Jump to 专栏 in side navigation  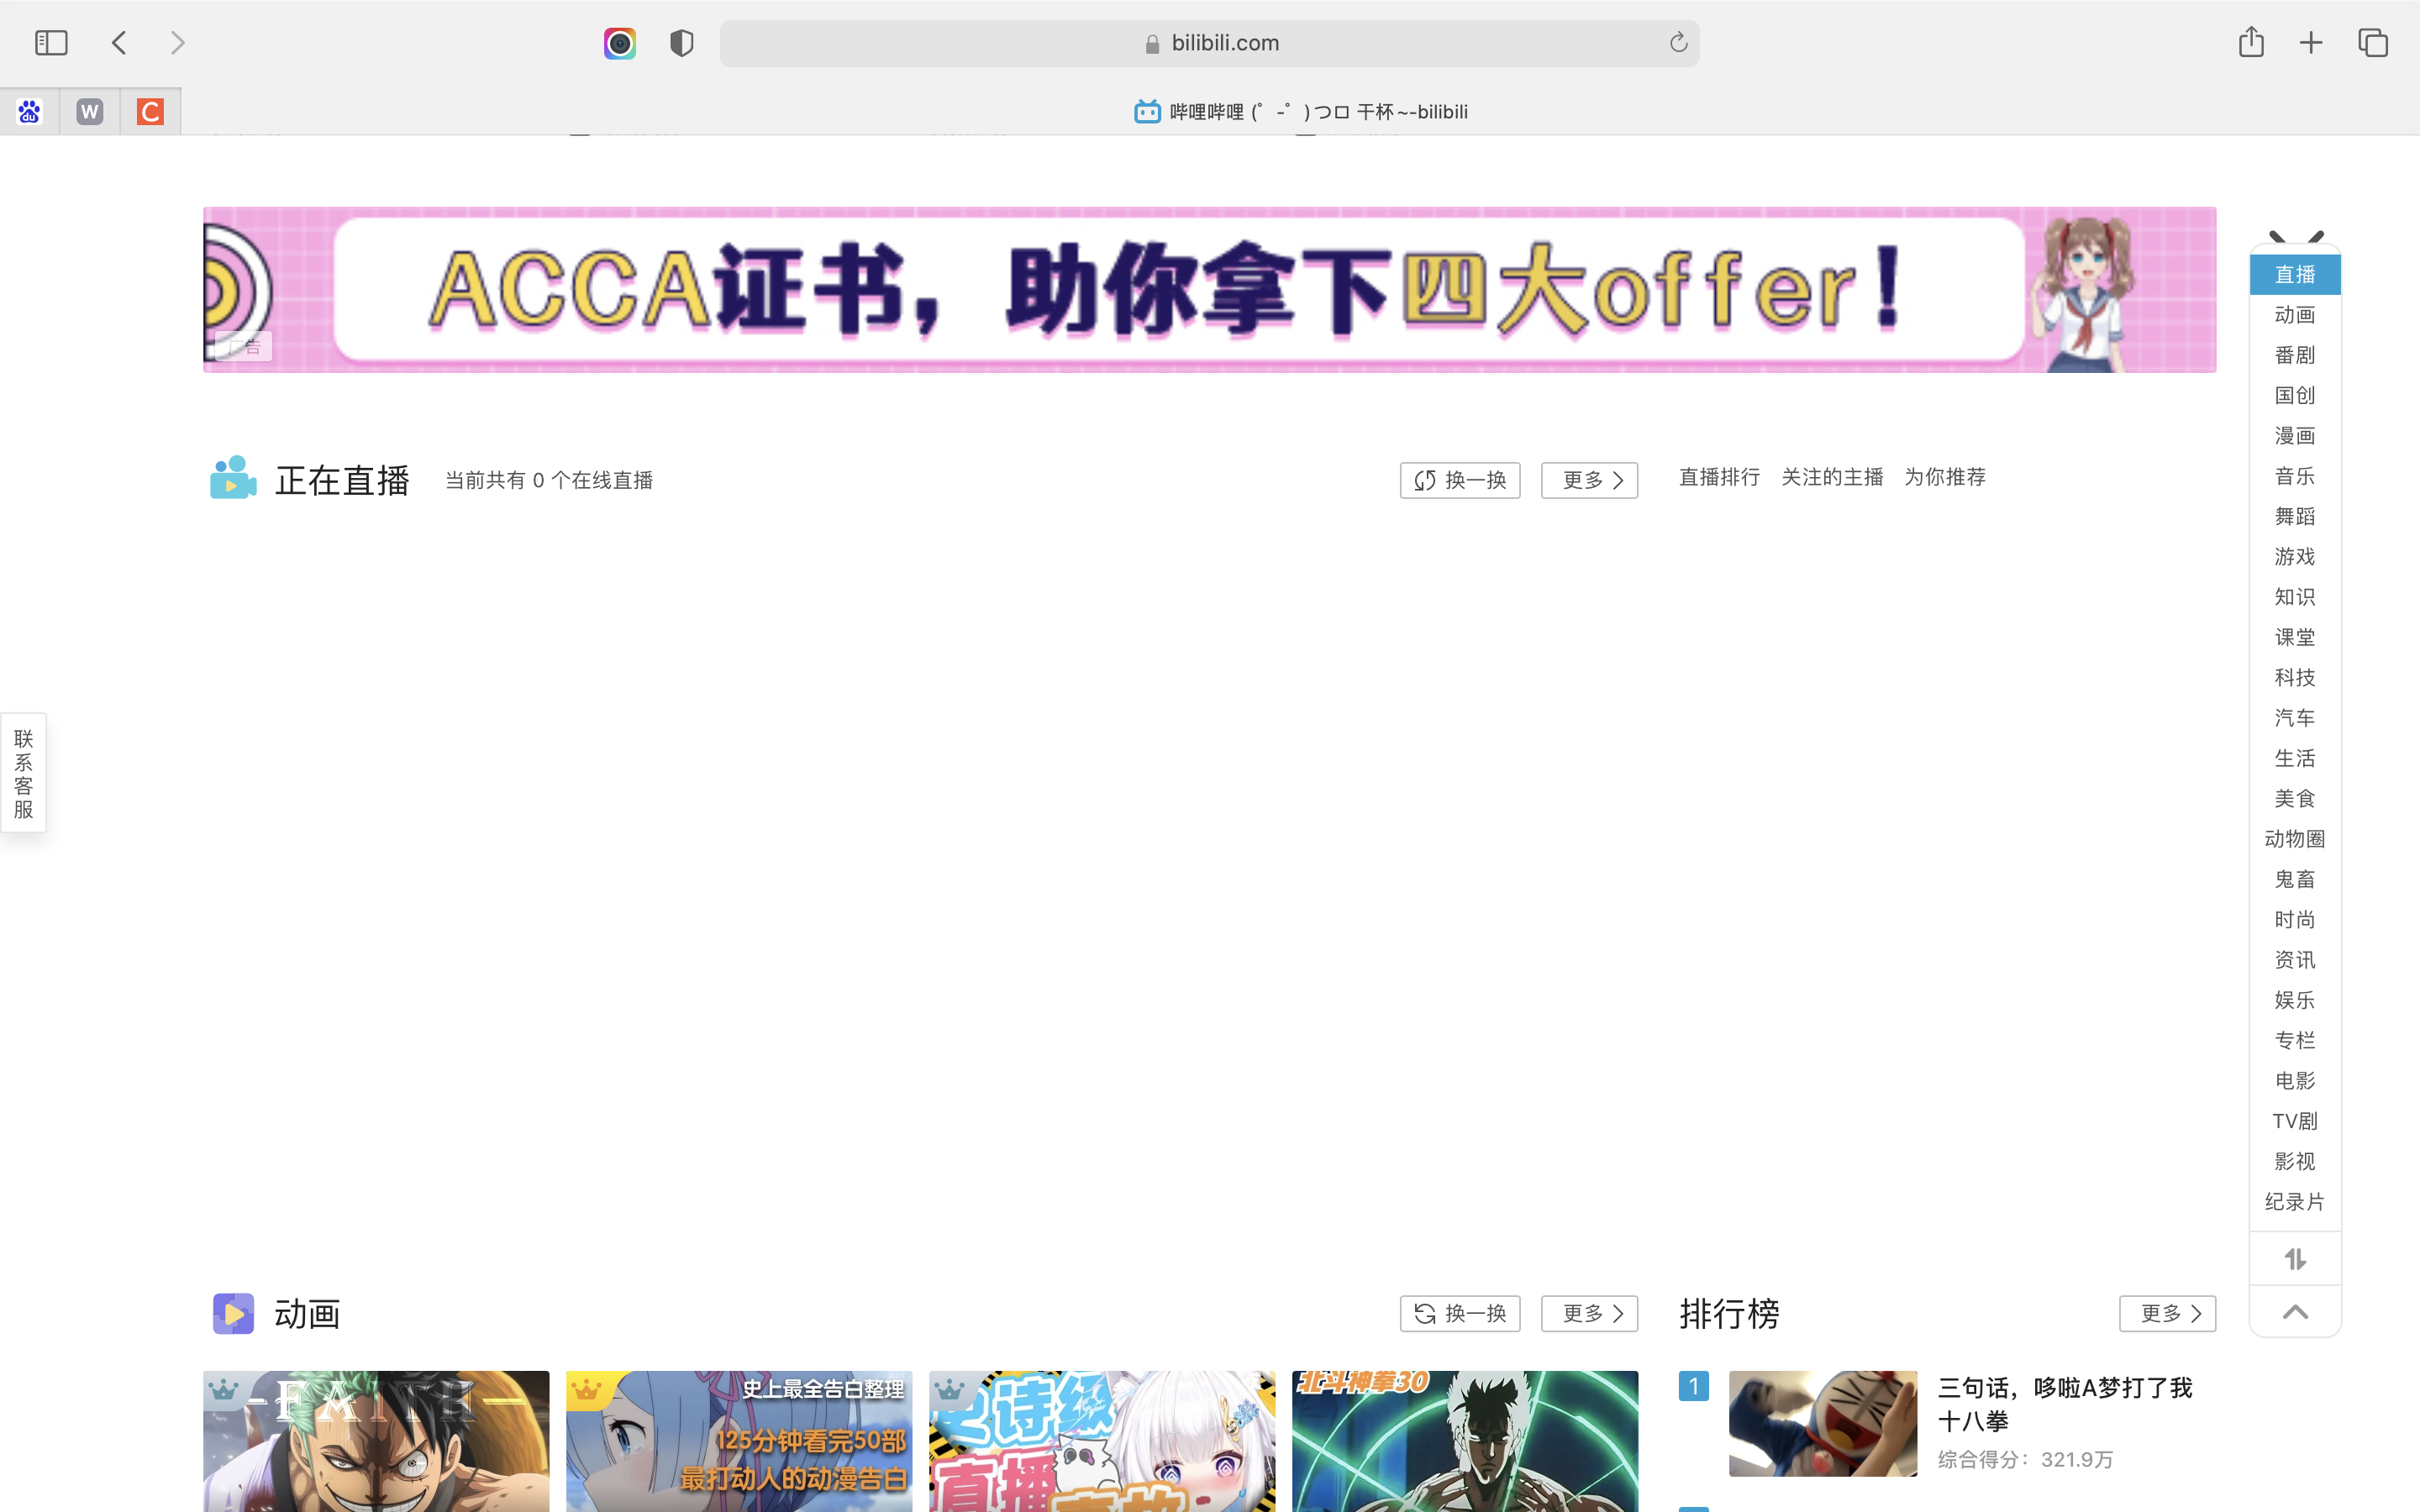(2295, 1041)
